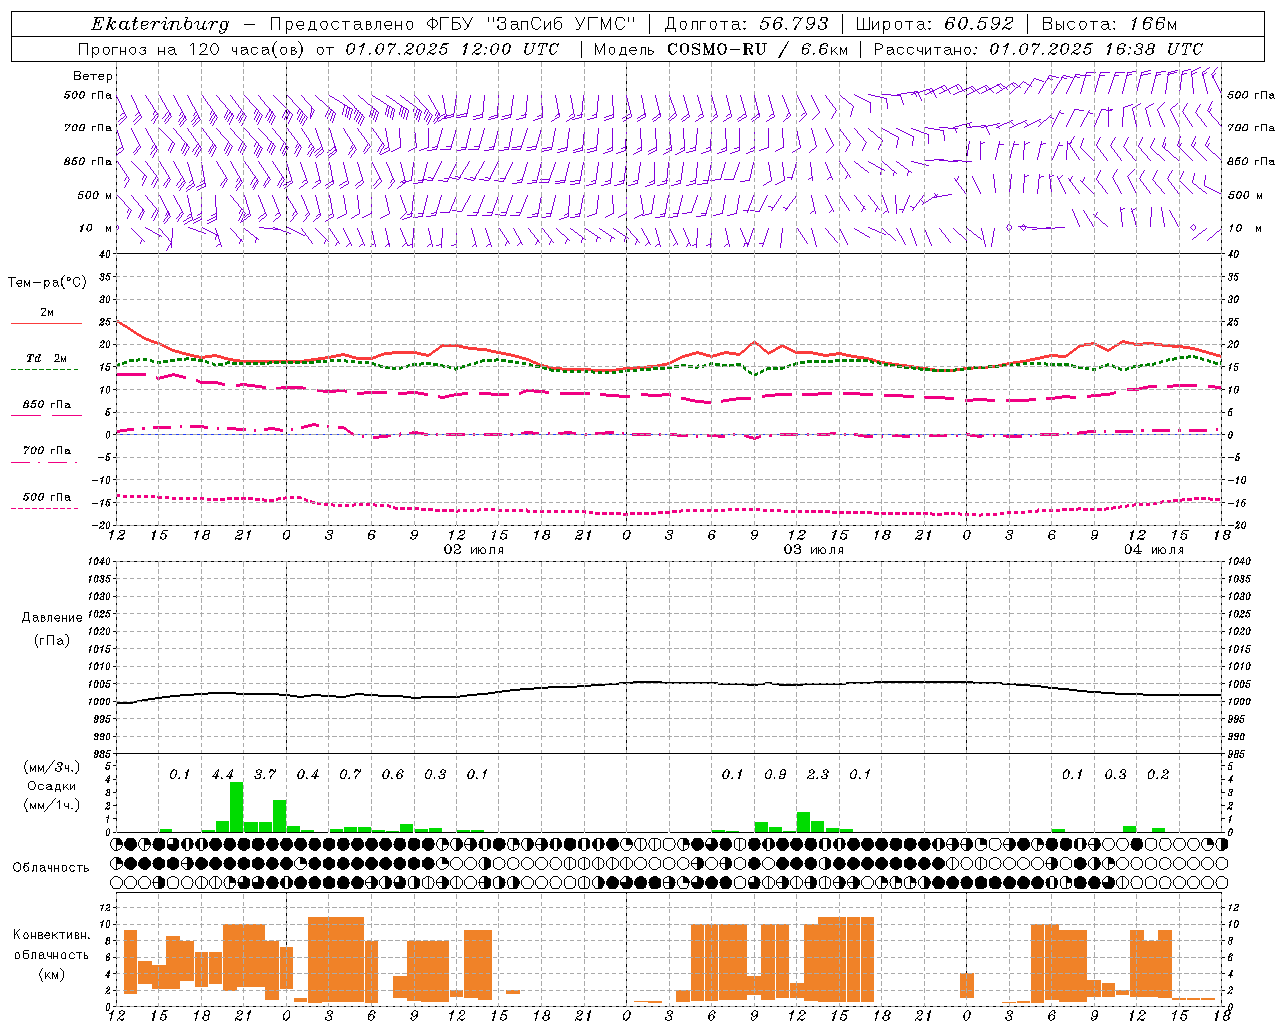
Task: Click the 0.7 precipitation total
Action: coord(350,775)
